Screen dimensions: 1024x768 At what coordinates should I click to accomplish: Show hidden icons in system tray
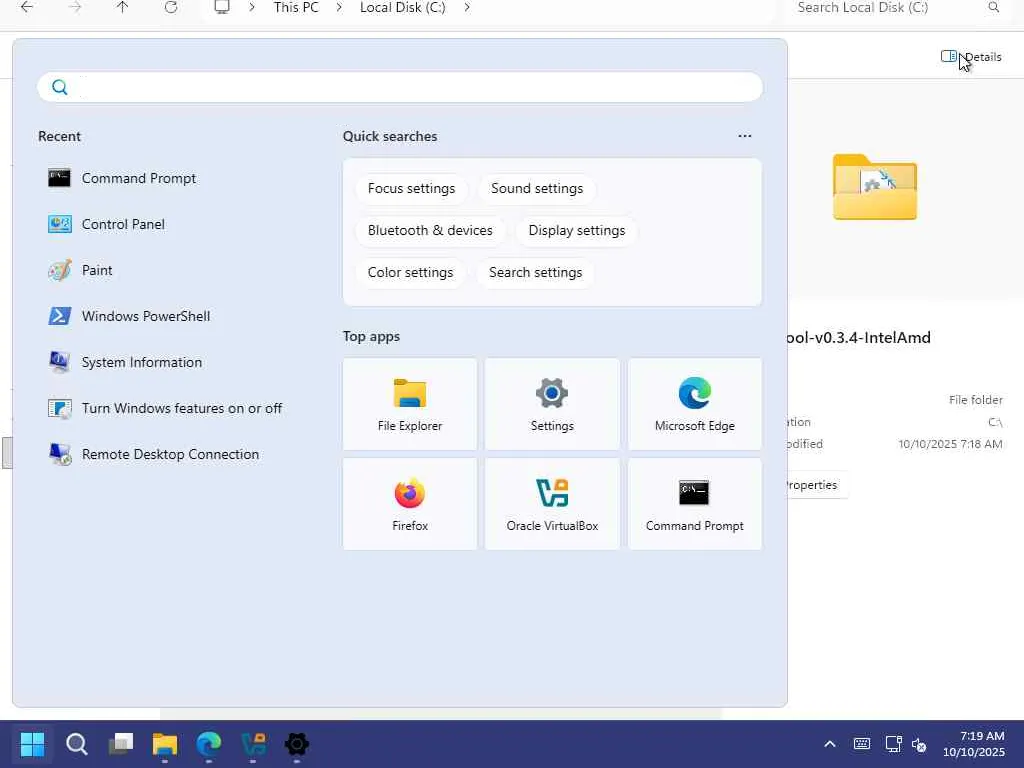click(829, 744)
